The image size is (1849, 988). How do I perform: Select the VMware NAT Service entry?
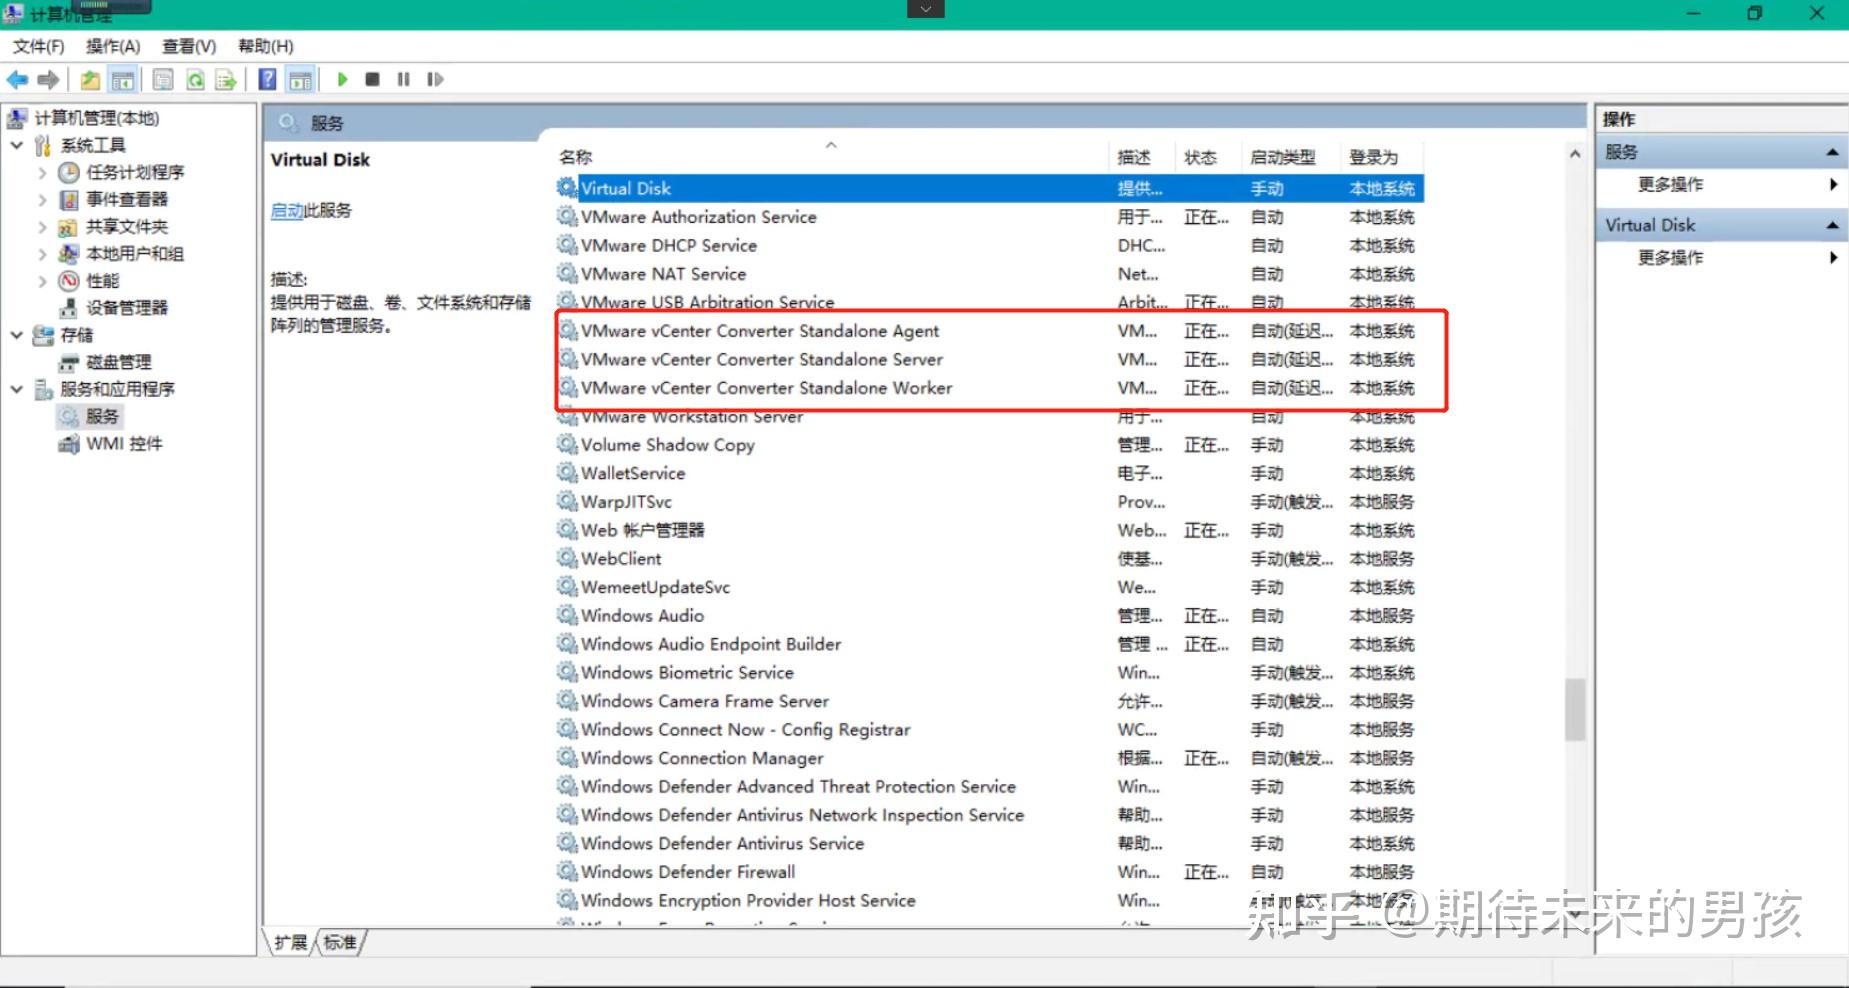(x=663, y=273)
